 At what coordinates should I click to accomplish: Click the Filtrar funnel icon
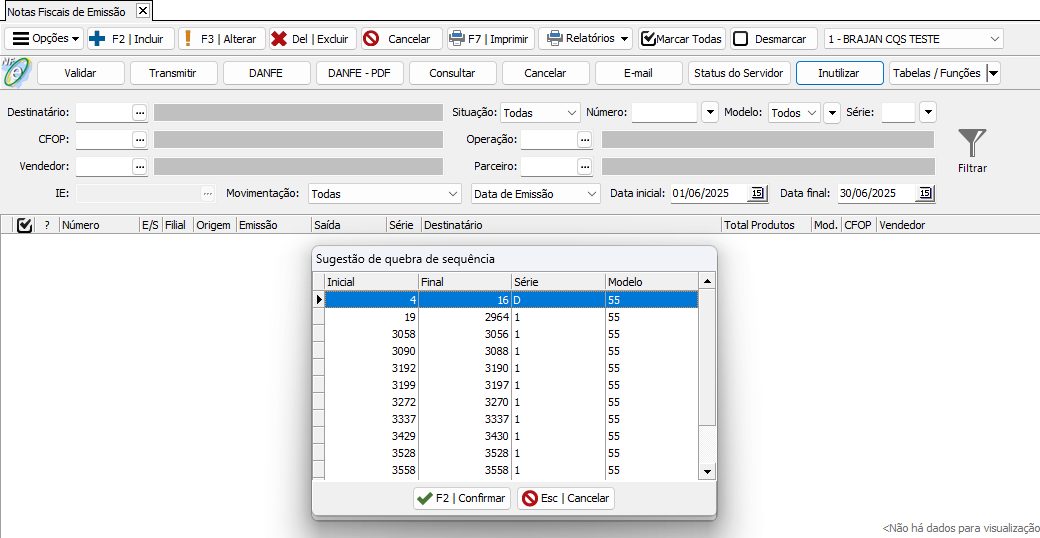point(971,143)
